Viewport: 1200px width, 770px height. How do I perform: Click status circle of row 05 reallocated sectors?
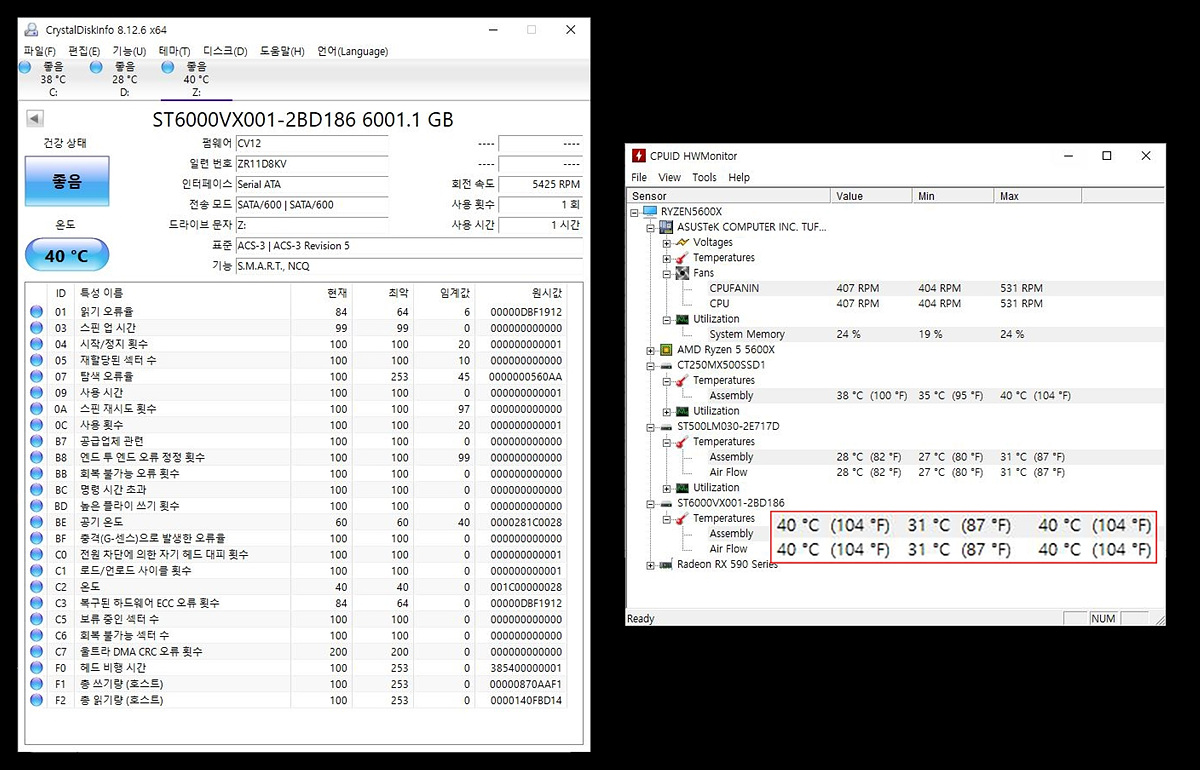(x=37, y=360)
